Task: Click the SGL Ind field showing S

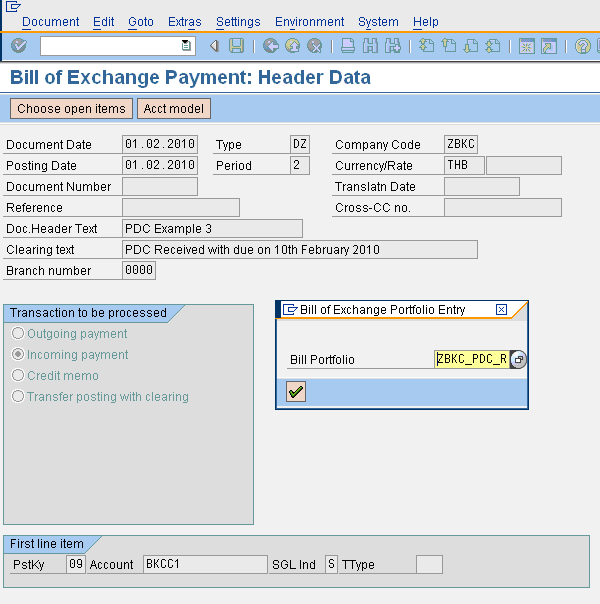Action: [331, 564]
